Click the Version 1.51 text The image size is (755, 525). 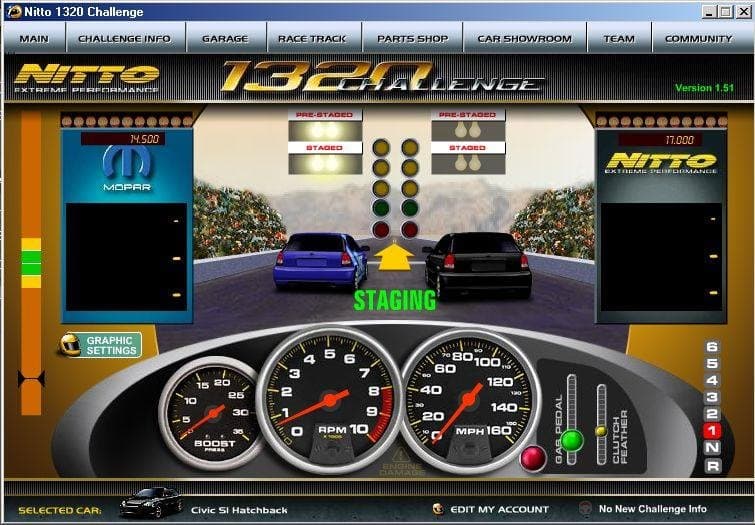[704, 88]
